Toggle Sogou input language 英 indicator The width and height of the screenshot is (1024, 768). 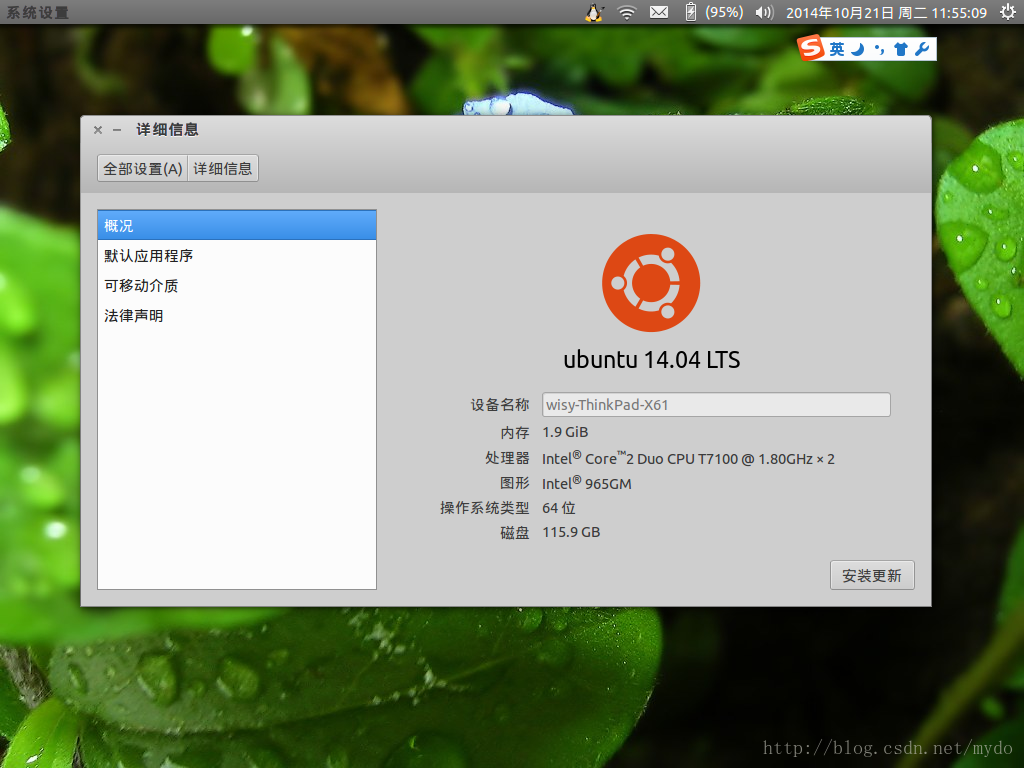point(837,49)
